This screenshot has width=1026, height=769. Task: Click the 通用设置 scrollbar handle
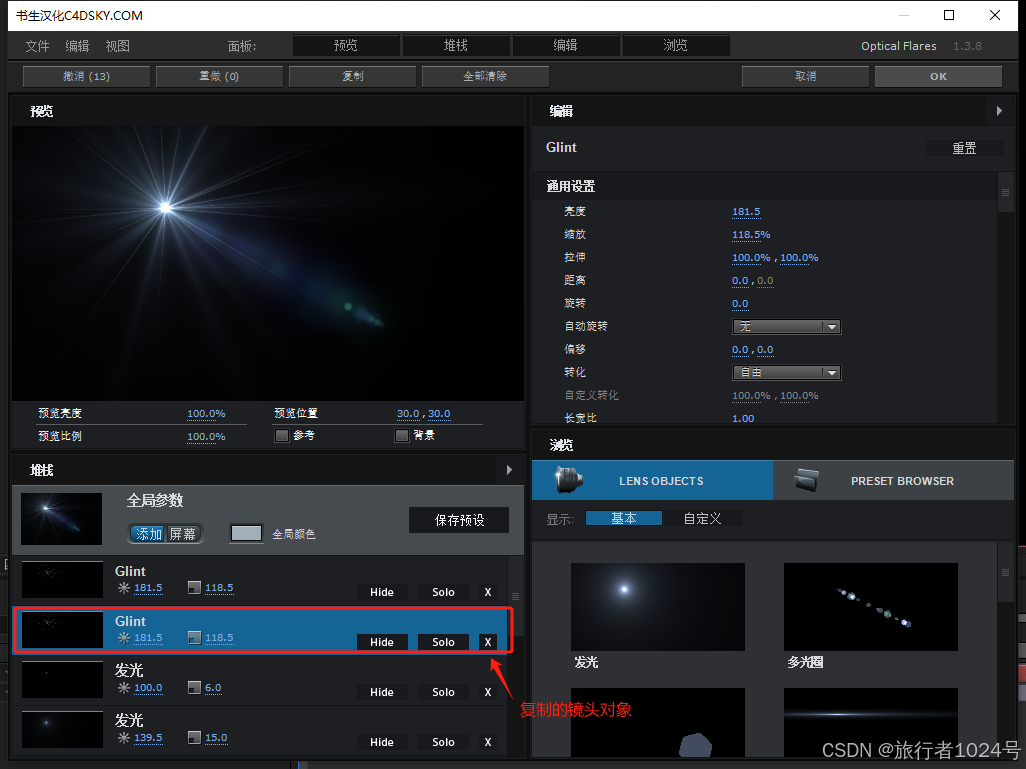(1006, 192)
